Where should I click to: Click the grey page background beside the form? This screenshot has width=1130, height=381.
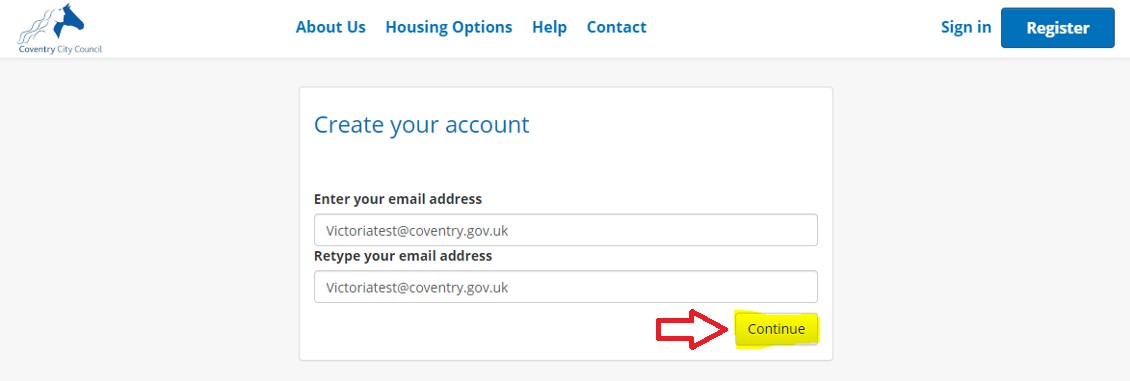973,216
